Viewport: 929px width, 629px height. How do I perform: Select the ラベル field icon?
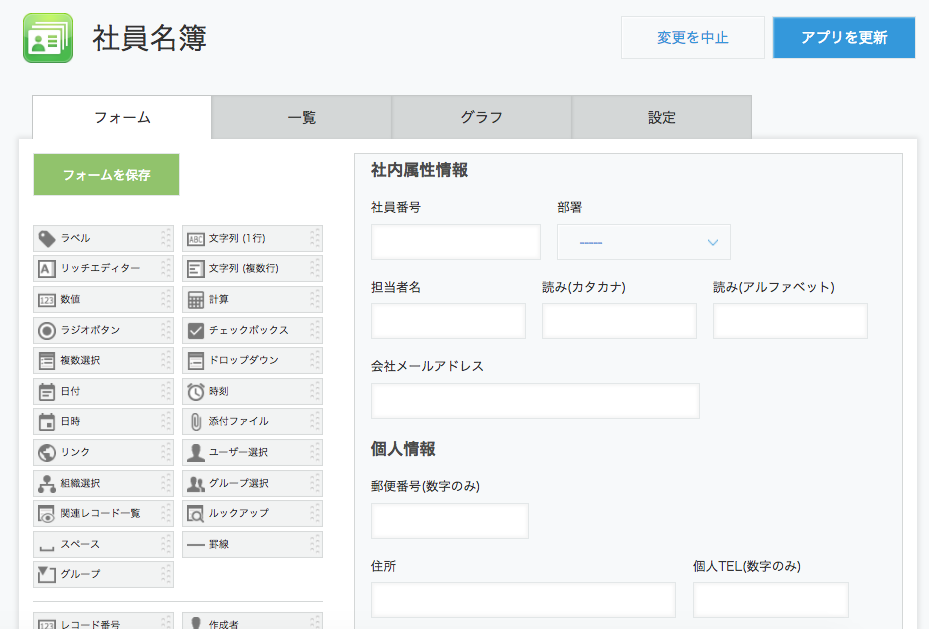pyautogui.click(x=47, y=239)
